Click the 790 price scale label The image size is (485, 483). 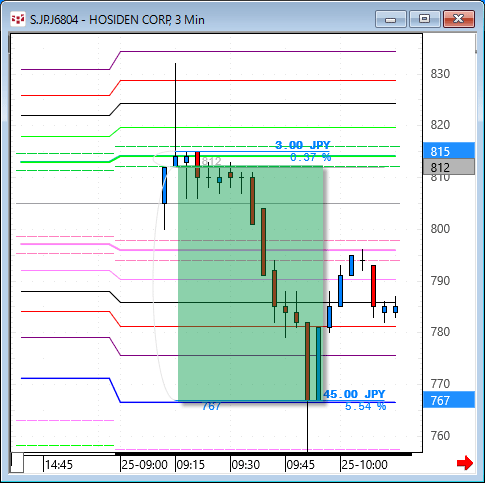[x=440, y=281]
